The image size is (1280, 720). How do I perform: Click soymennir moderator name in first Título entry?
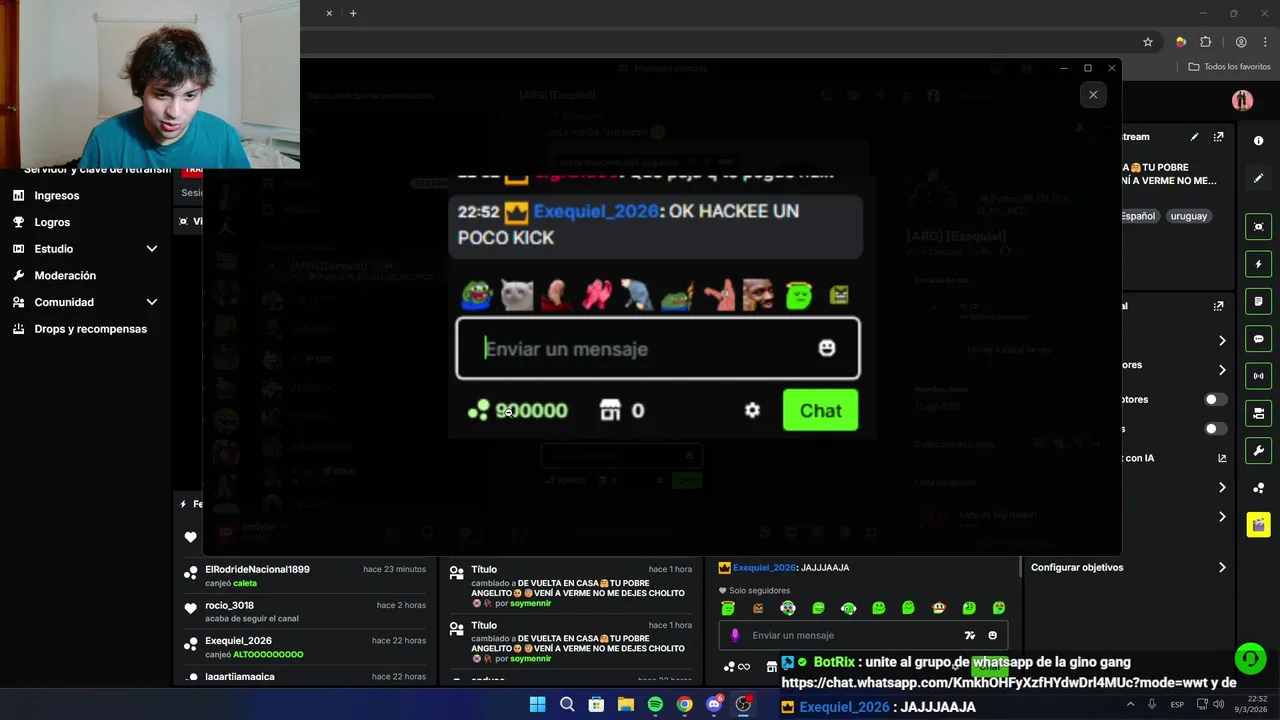[530, 603]
